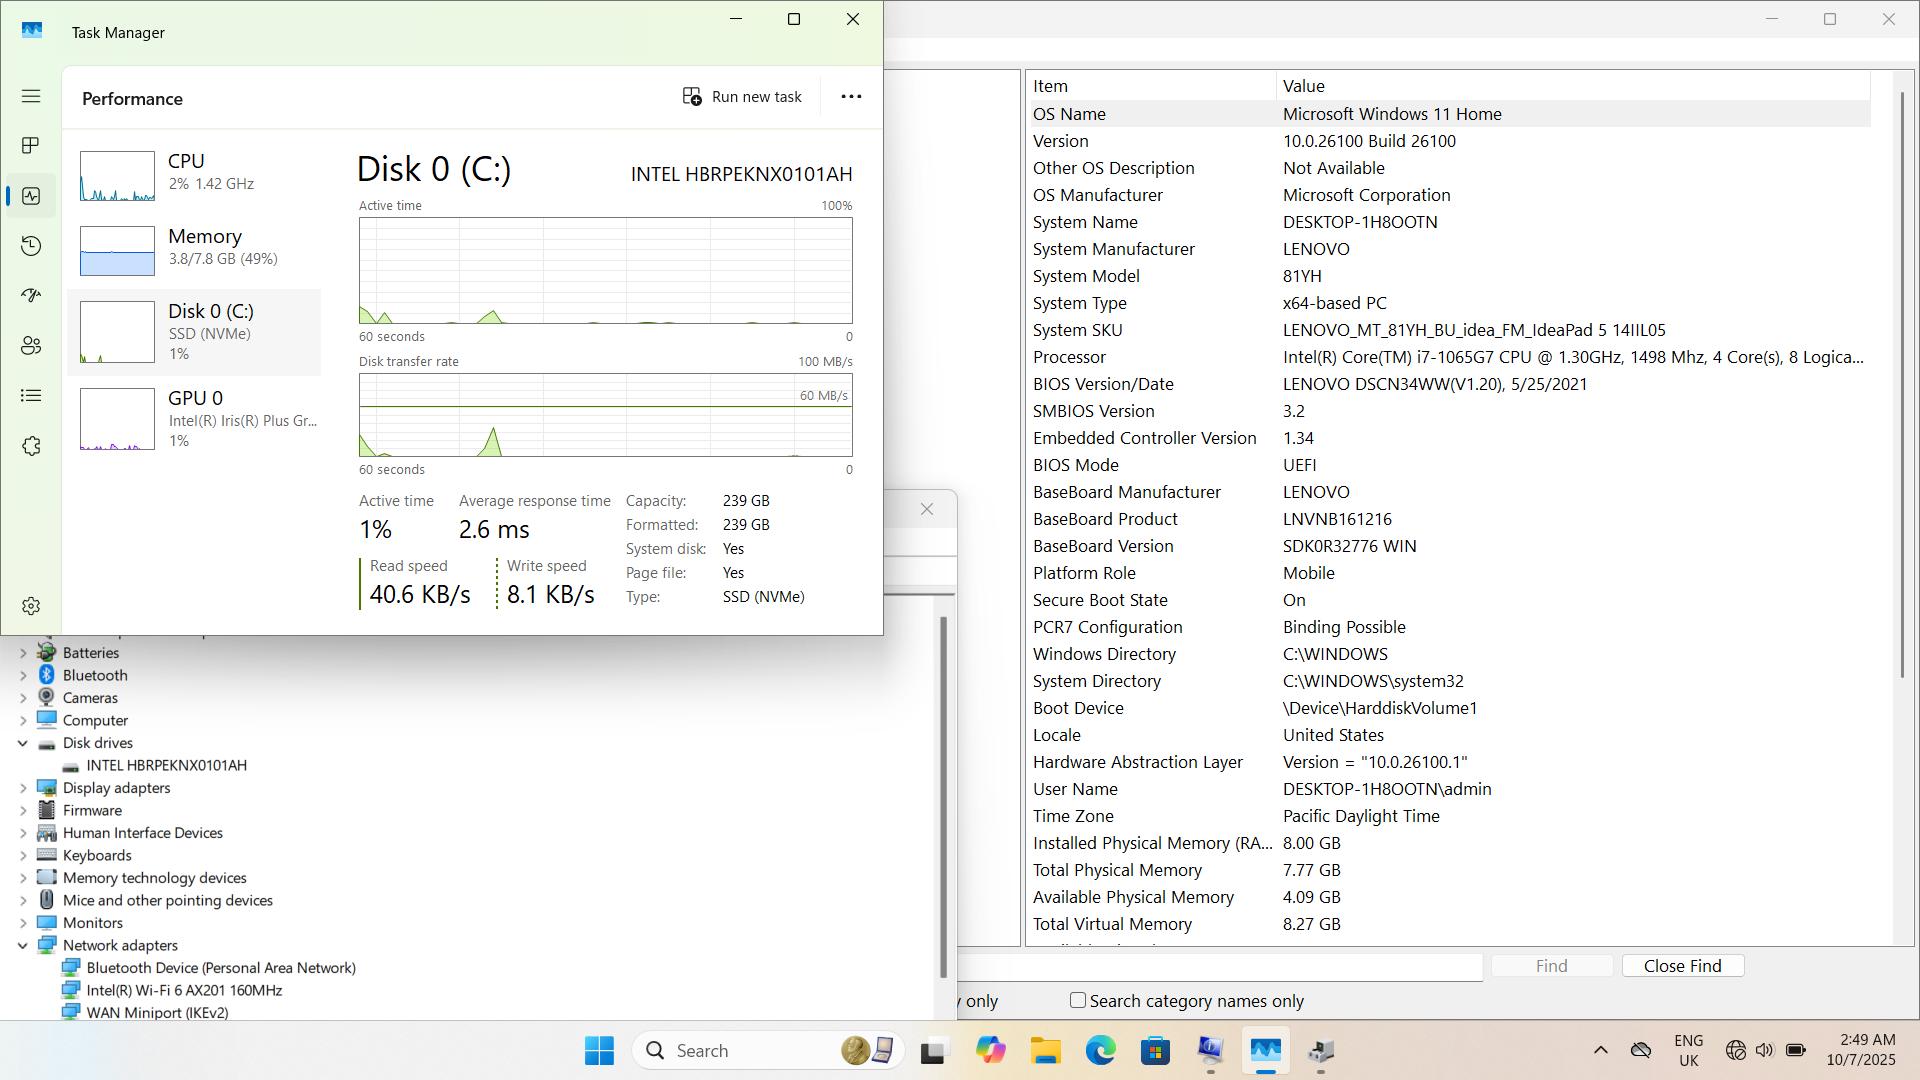Open the more options ellipsis menu

(851, 97)
